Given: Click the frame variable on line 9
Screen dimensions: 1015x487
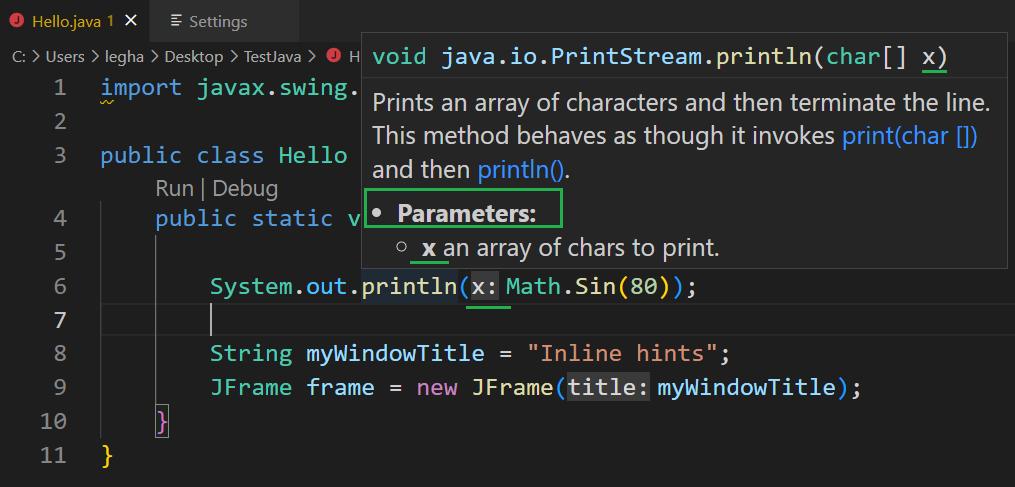Looking at the screenshot, I should pyautogui.click(x=340, y=388).
